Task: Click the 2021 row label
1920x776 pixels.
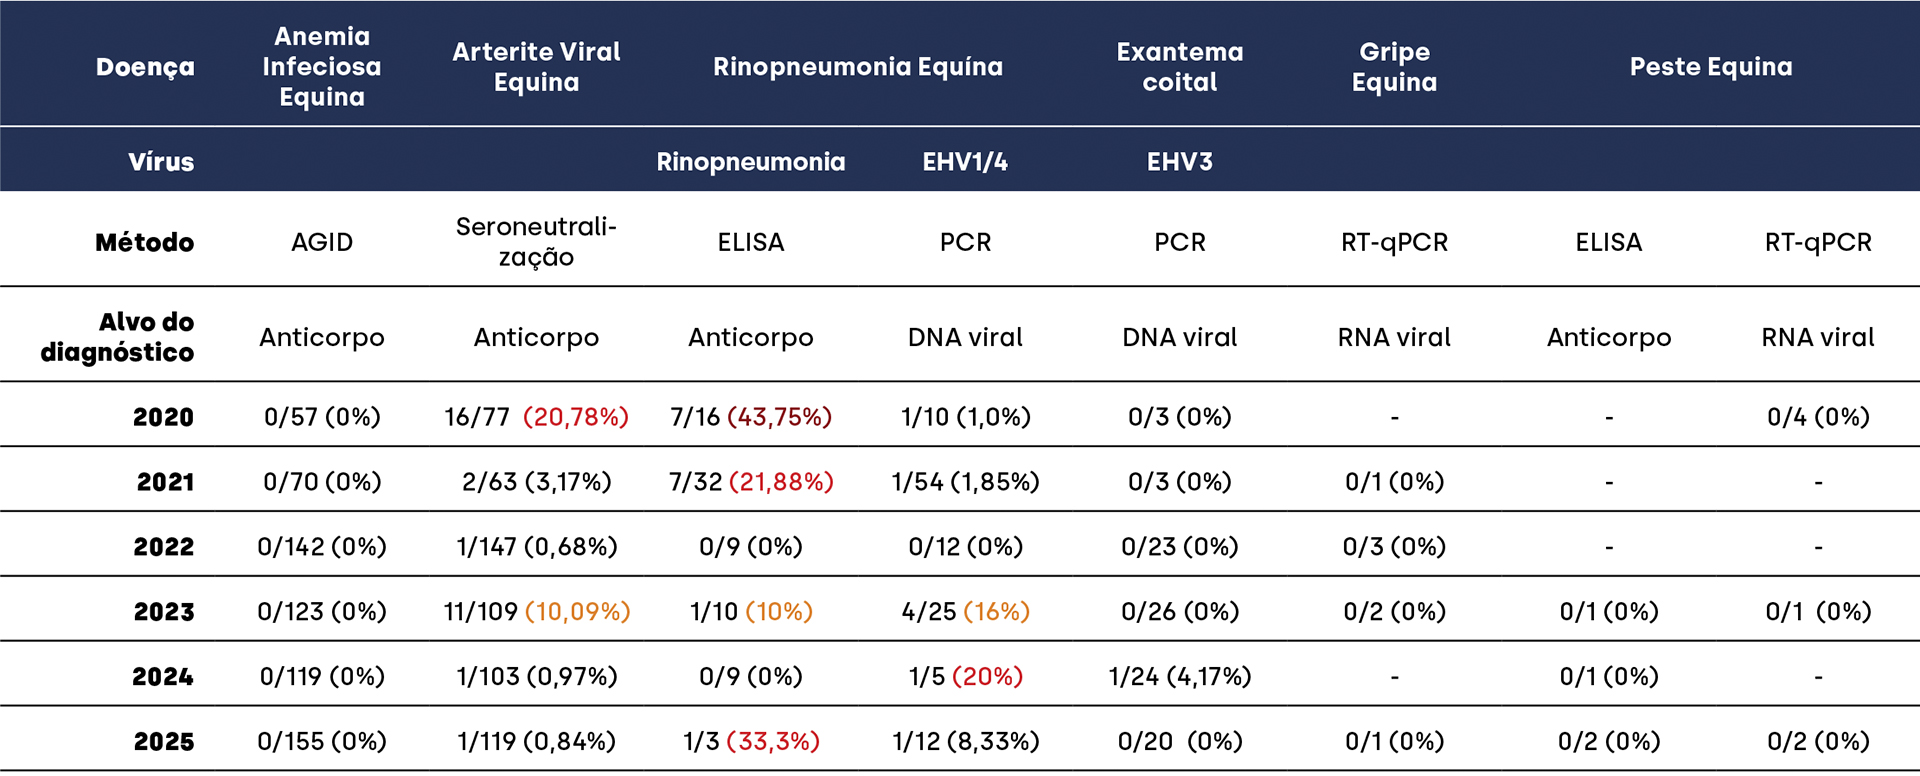Action: point(165,482)
